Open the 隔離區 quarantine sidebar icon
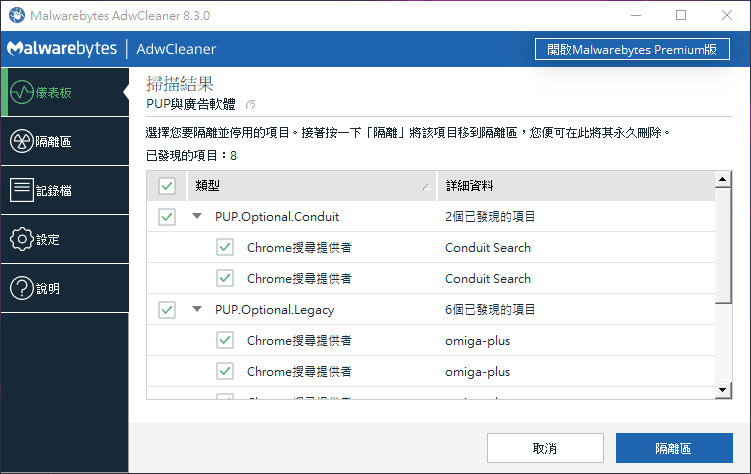The image size is (751, 474). pos(22,141)
